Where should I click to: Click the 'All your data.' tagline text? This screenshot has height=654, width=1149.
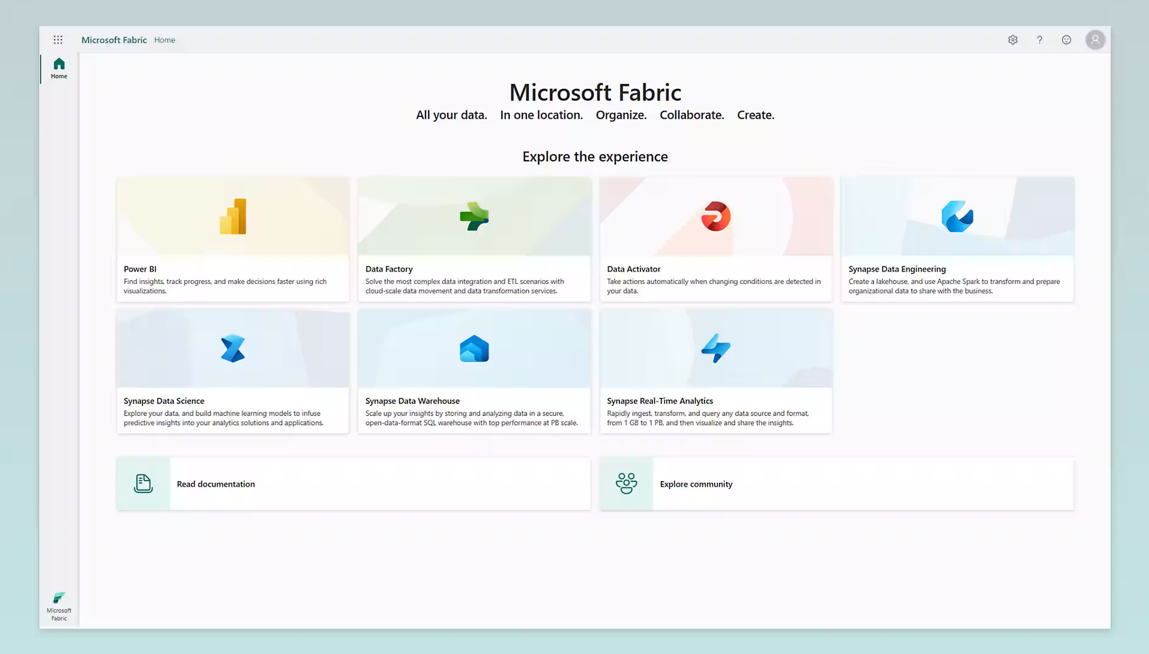pos(451,115)
